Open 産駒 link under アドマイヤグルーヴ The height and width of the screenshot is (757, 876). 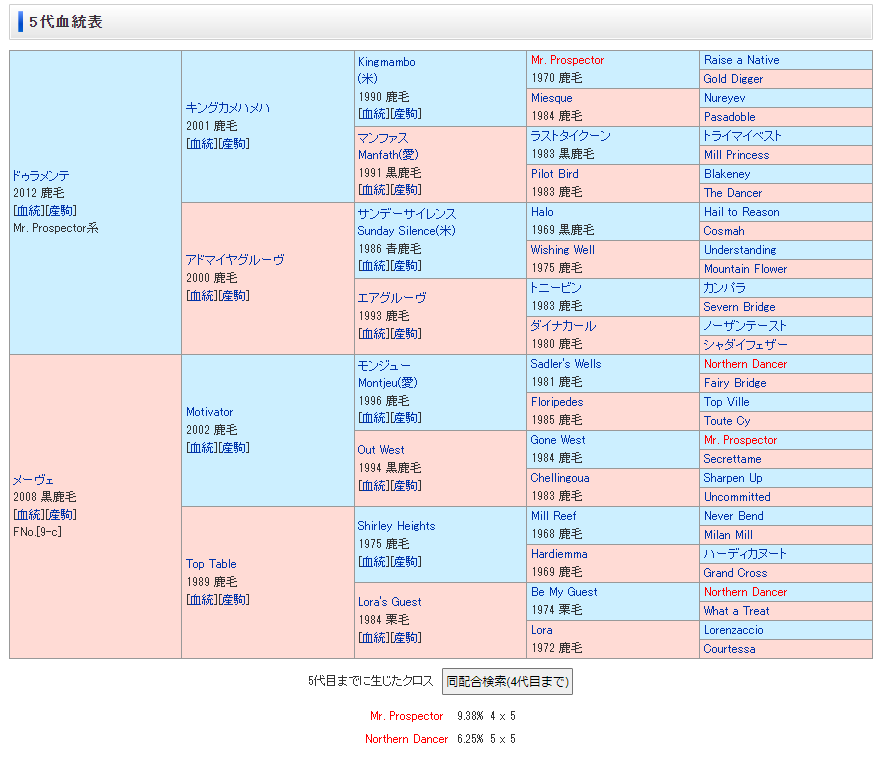point(235,296)
